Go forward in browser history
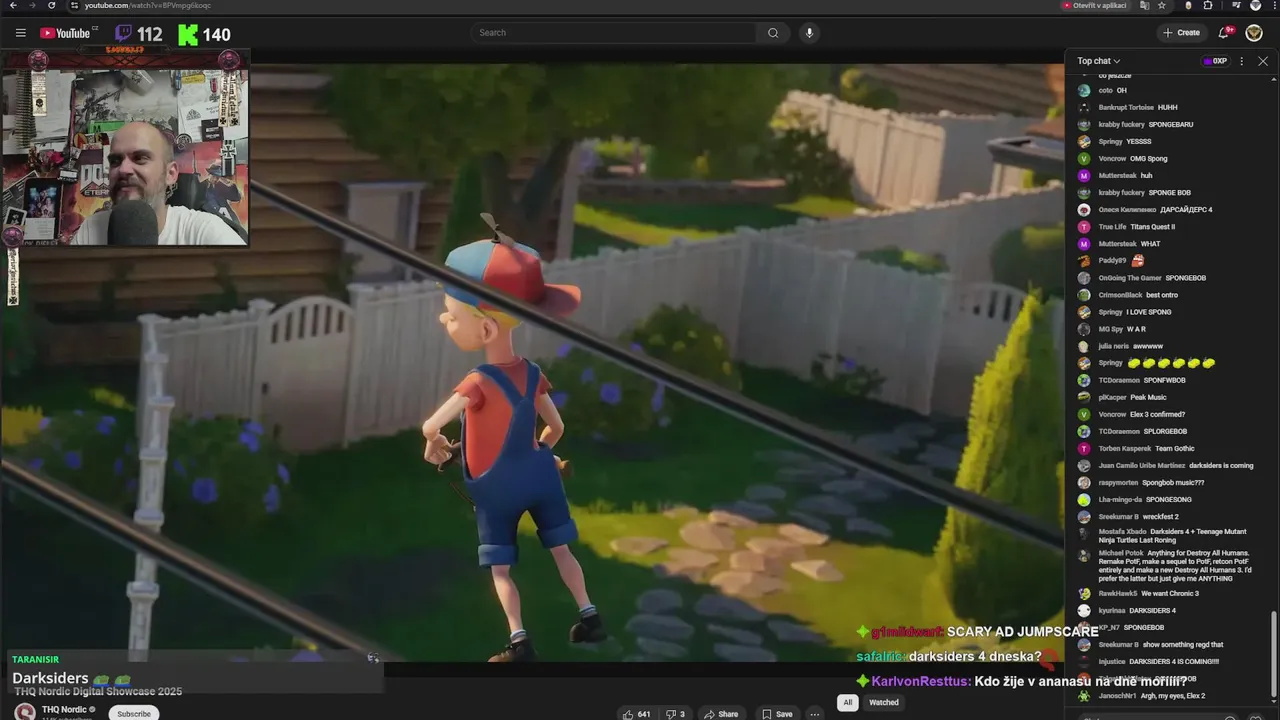 click(x=35, y=5)
